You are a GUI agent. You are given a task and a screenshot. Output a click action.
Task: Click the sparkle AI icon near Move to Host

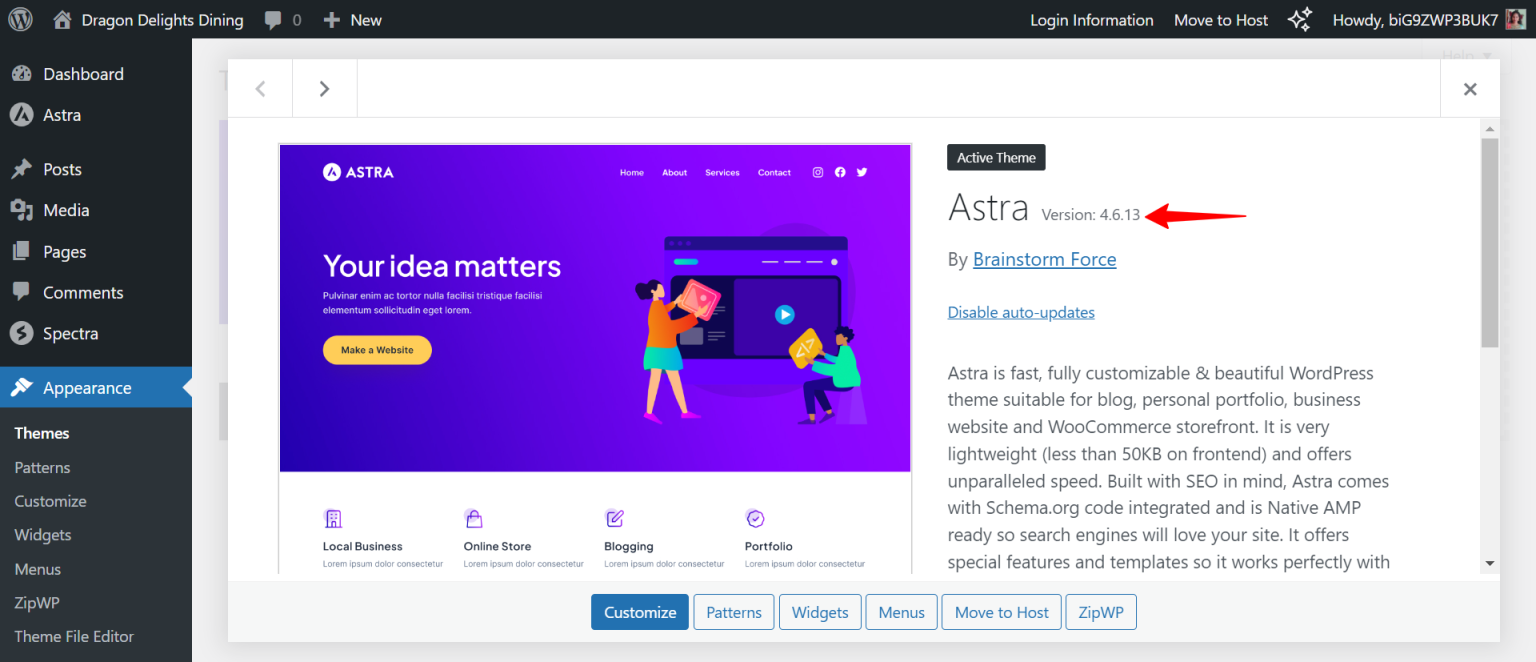[x=1299, y=19]
